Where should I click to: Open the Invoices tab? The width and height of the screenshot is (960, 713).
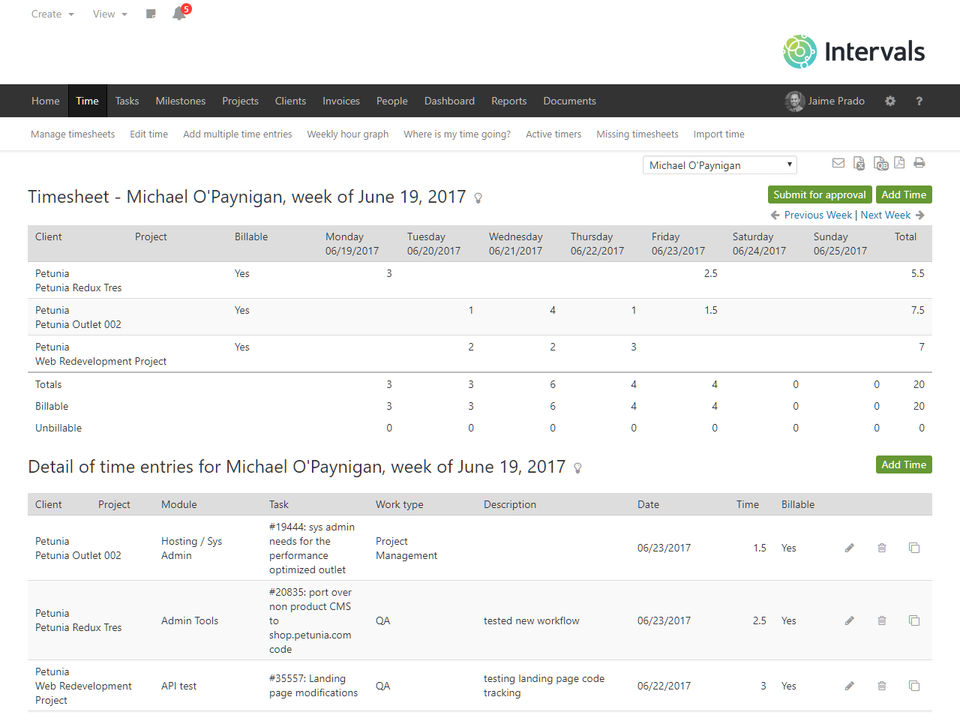pyautogui.click(x=341, y=101)
